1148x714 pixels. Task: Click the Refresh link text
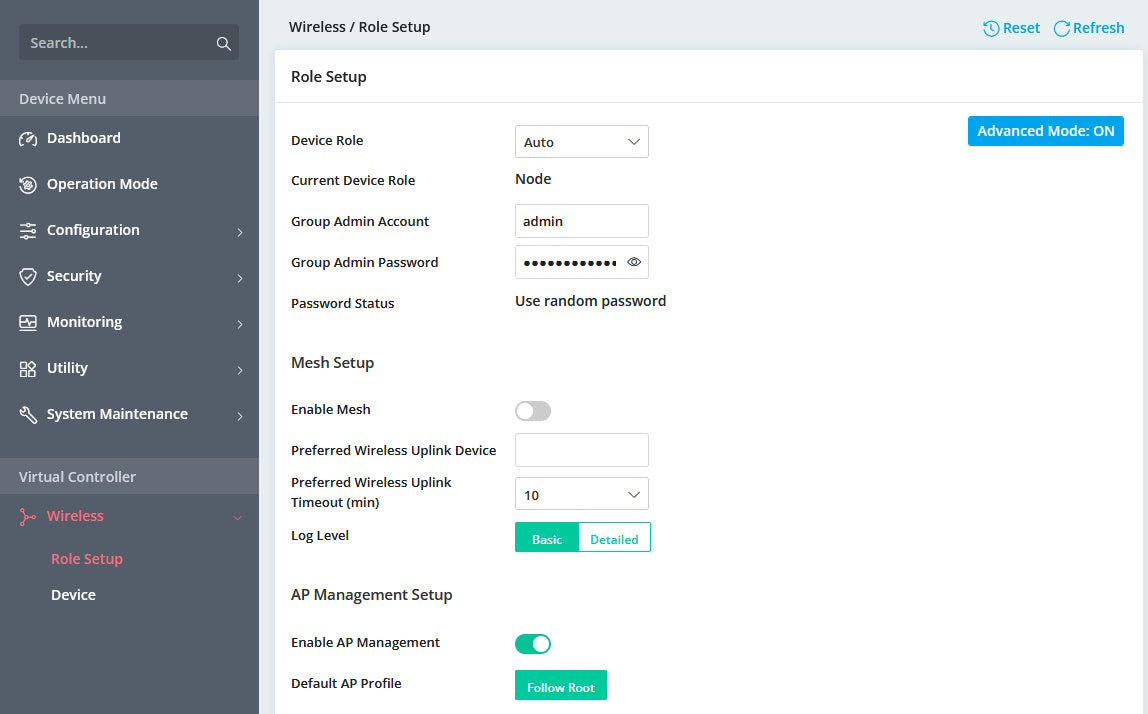(1098, 28)
